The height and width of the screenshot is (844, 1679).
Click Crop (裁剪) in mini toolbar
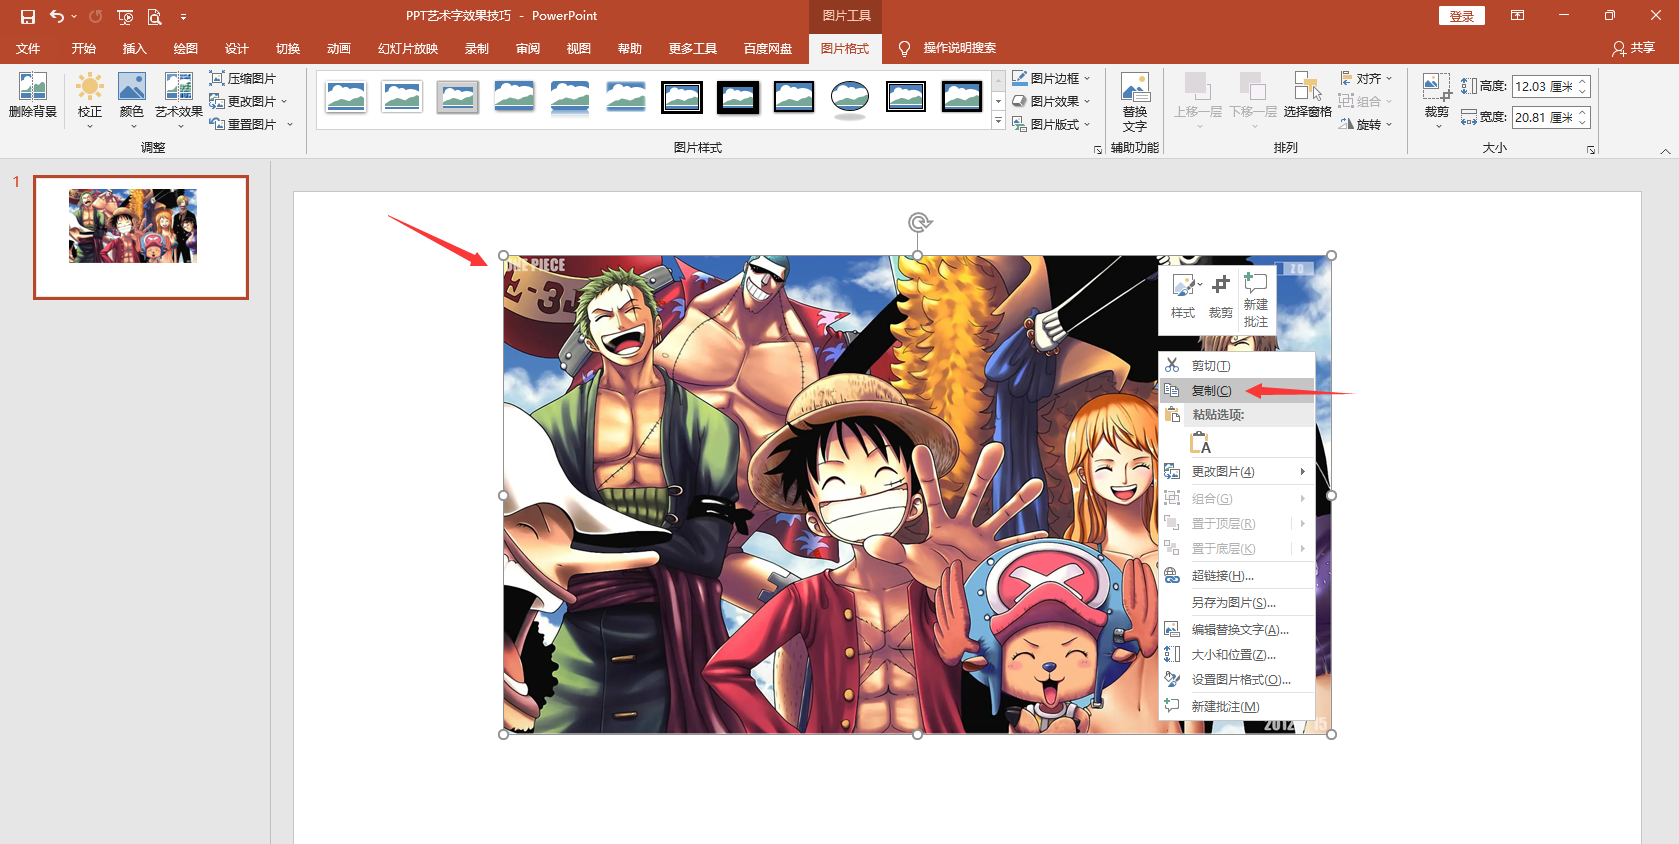coord(1220,297)
